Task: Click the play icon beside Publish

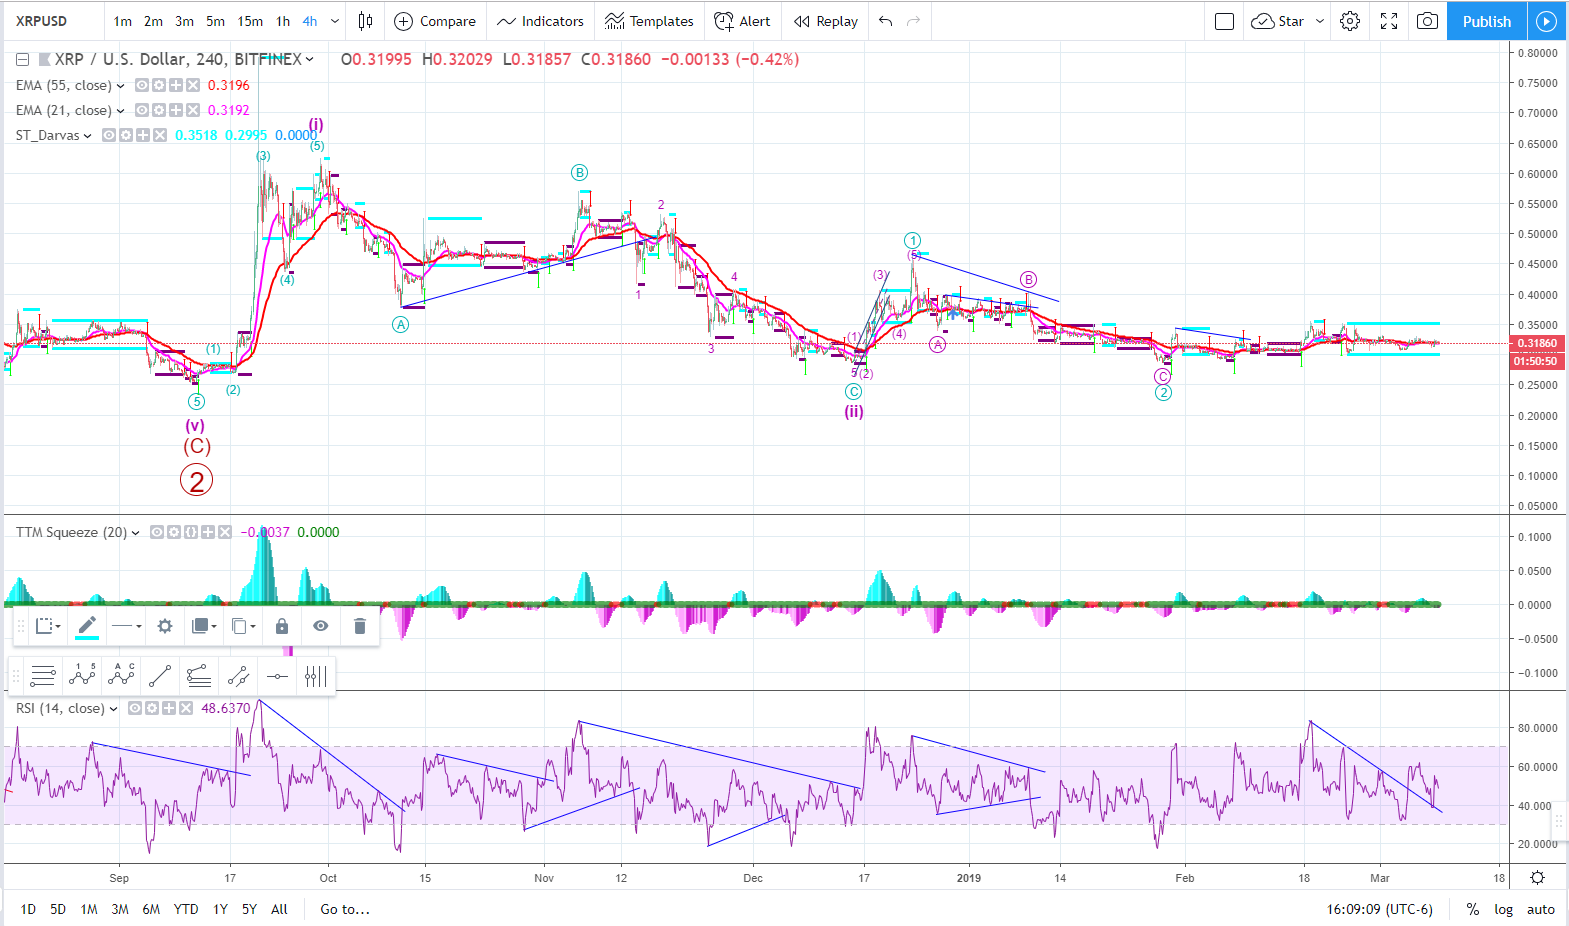Action: 1547,21
